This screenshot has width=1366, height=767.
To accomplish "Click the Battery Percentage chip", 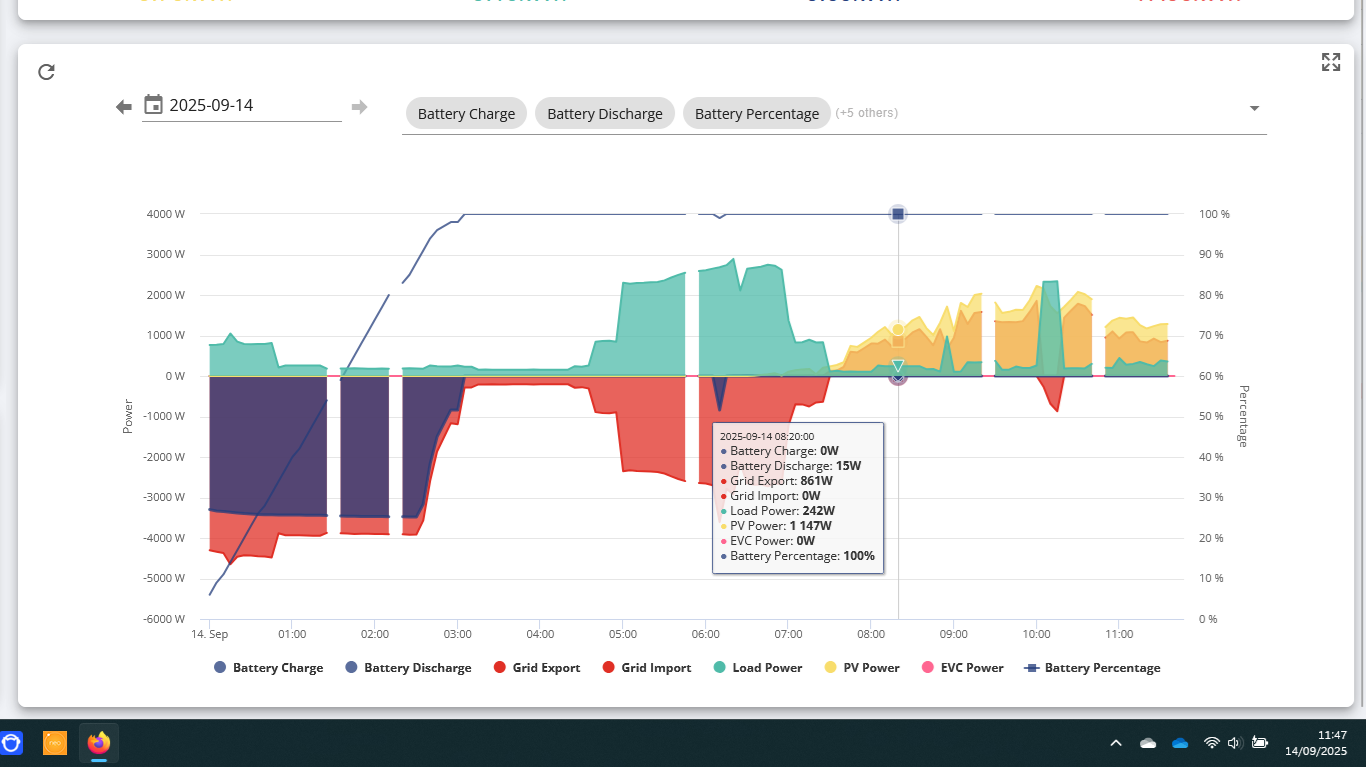I will tap(757, 114).
